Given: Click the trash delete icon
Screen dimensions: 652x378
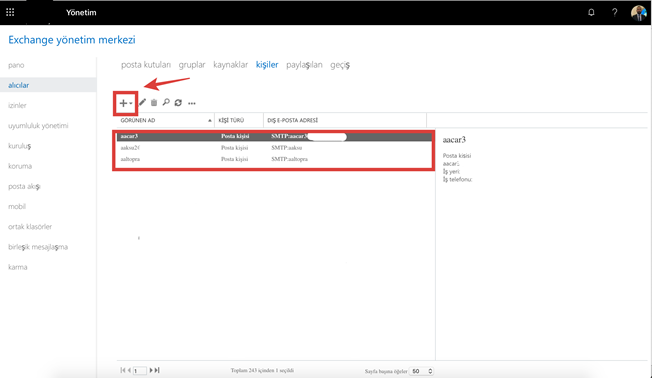Looking at the screenshot, I should coord(154,102).
